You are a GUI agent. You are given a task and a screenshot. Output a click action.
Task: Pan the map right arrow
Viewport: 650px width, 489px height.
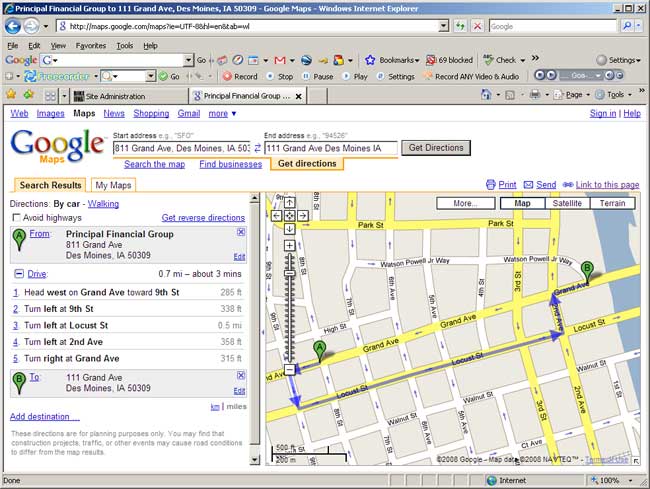point(303,215)
